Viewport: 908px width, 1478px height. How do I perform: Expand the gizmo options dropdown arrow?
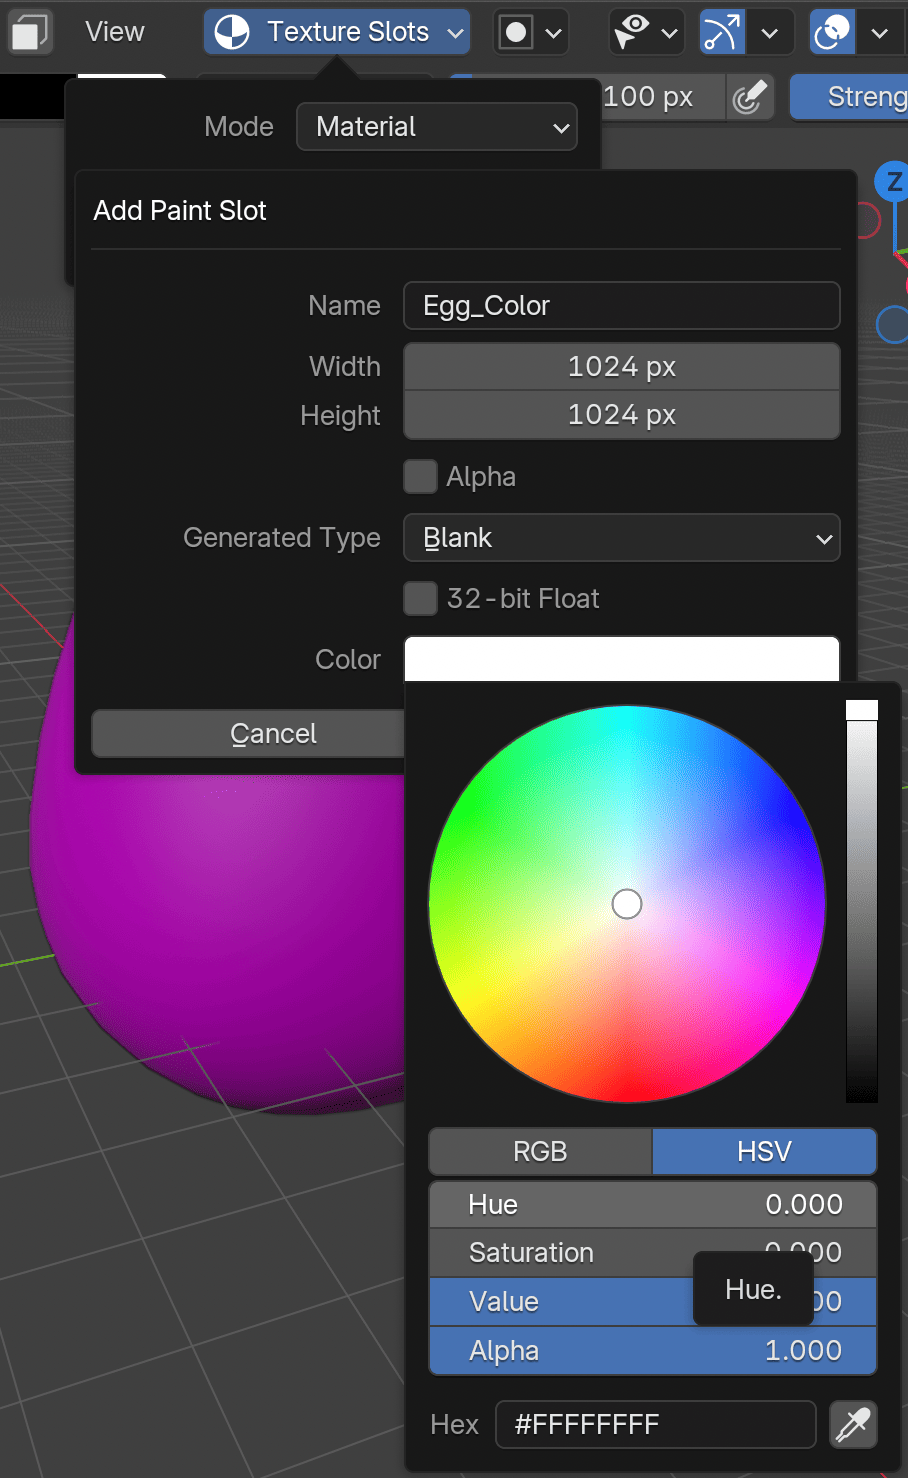(770, 32)
